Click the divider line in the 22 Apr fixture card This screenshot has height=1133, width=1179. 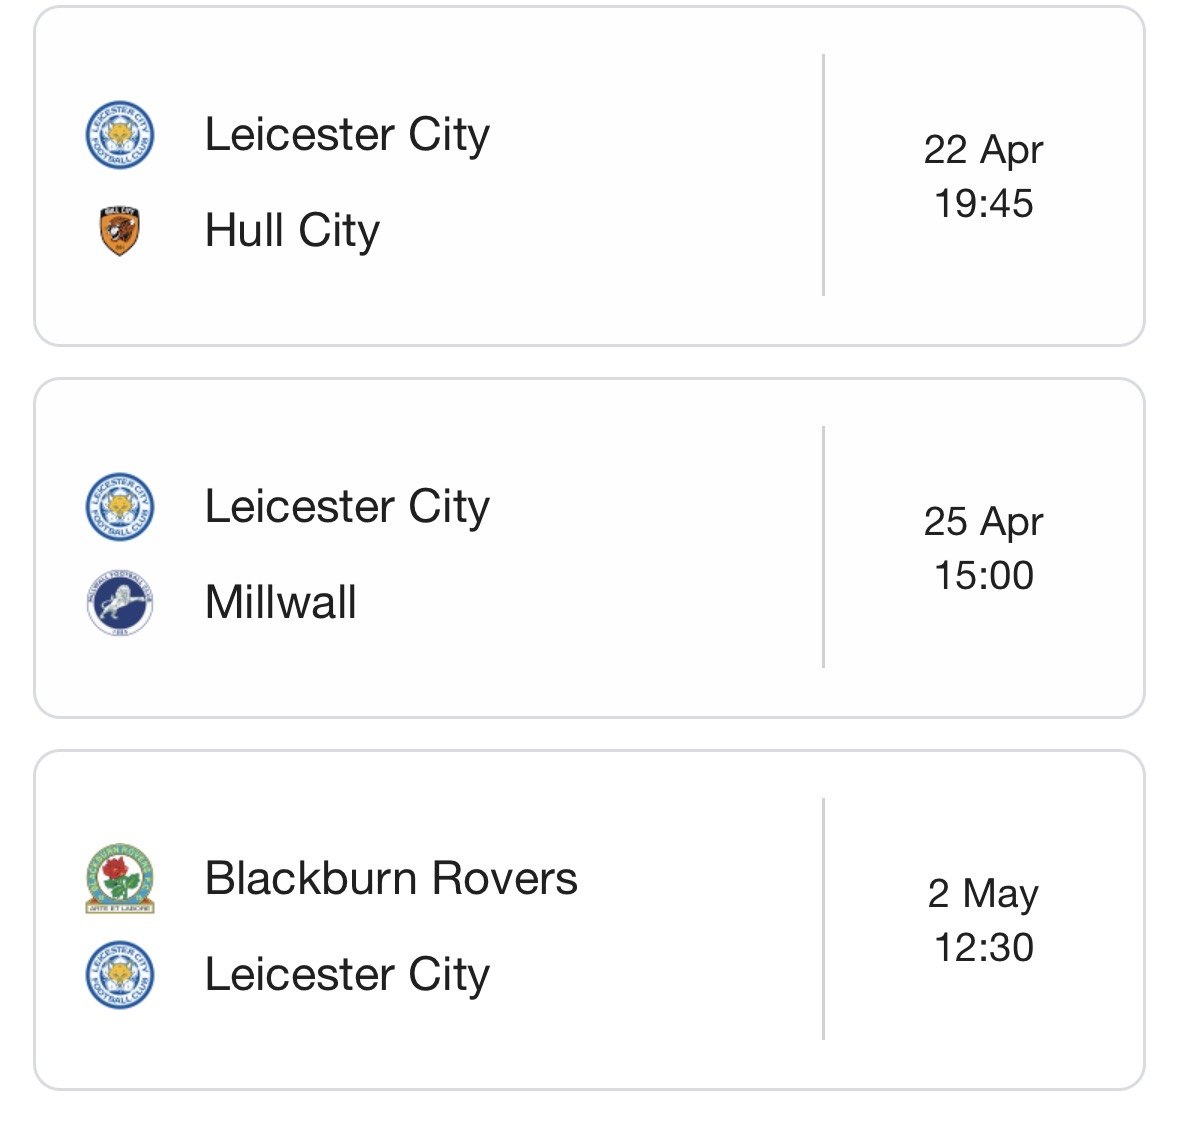[x=823, y=175]
